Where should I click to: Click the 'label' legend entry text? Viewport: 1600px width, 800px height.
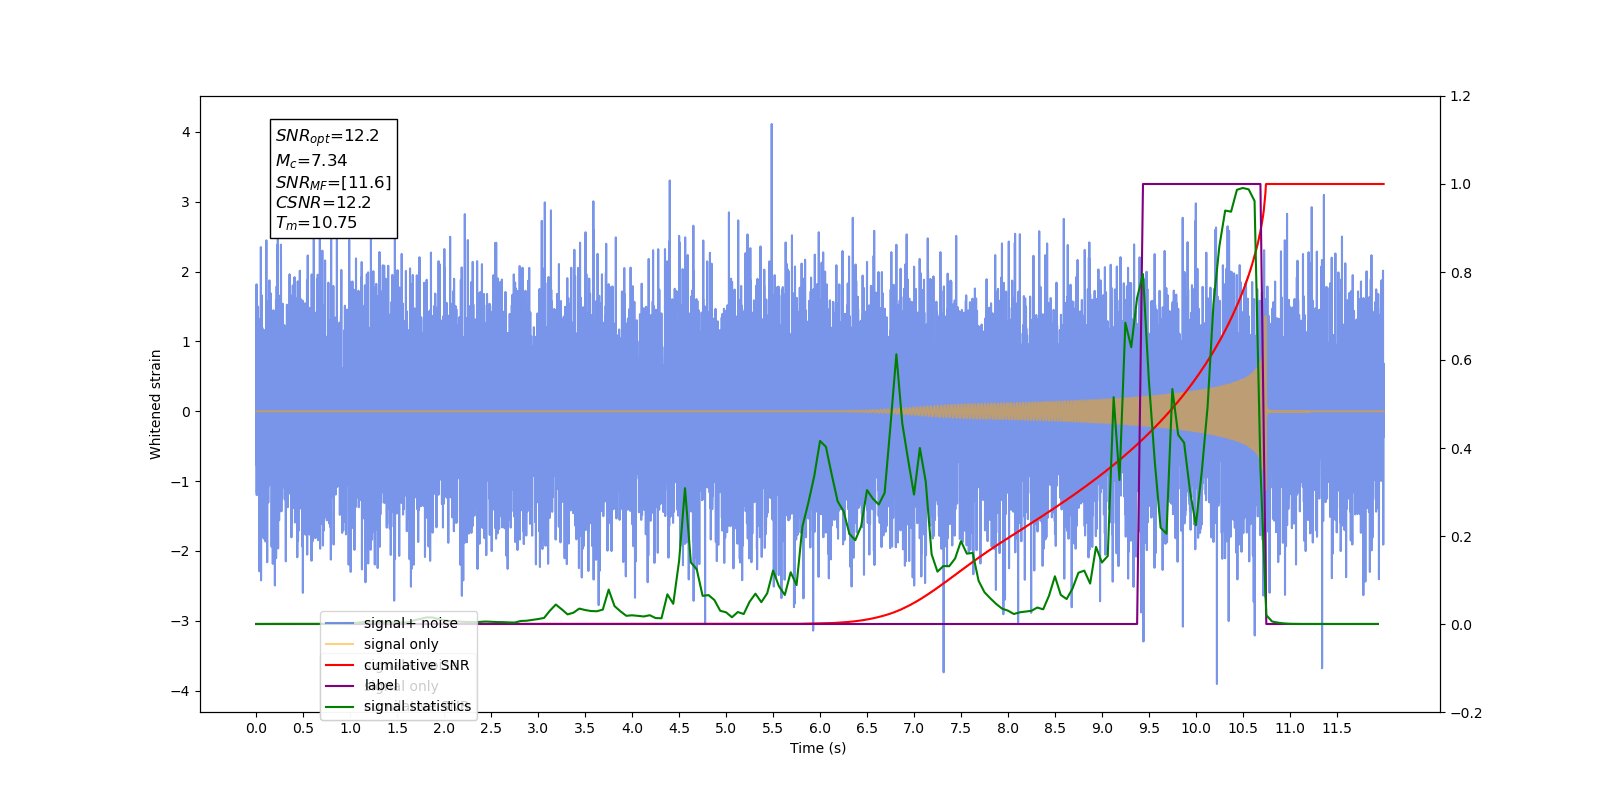point(380,685)
